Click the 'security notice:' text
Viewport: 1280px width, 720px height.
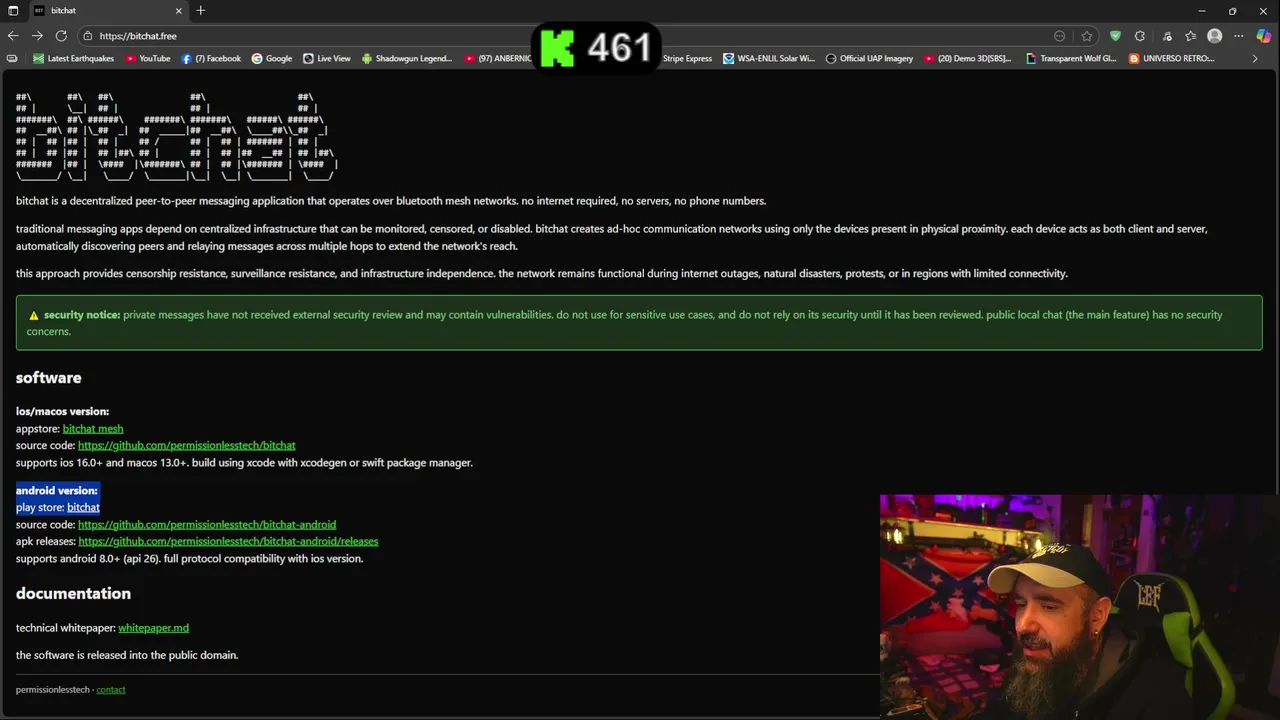tap(82, 315)
